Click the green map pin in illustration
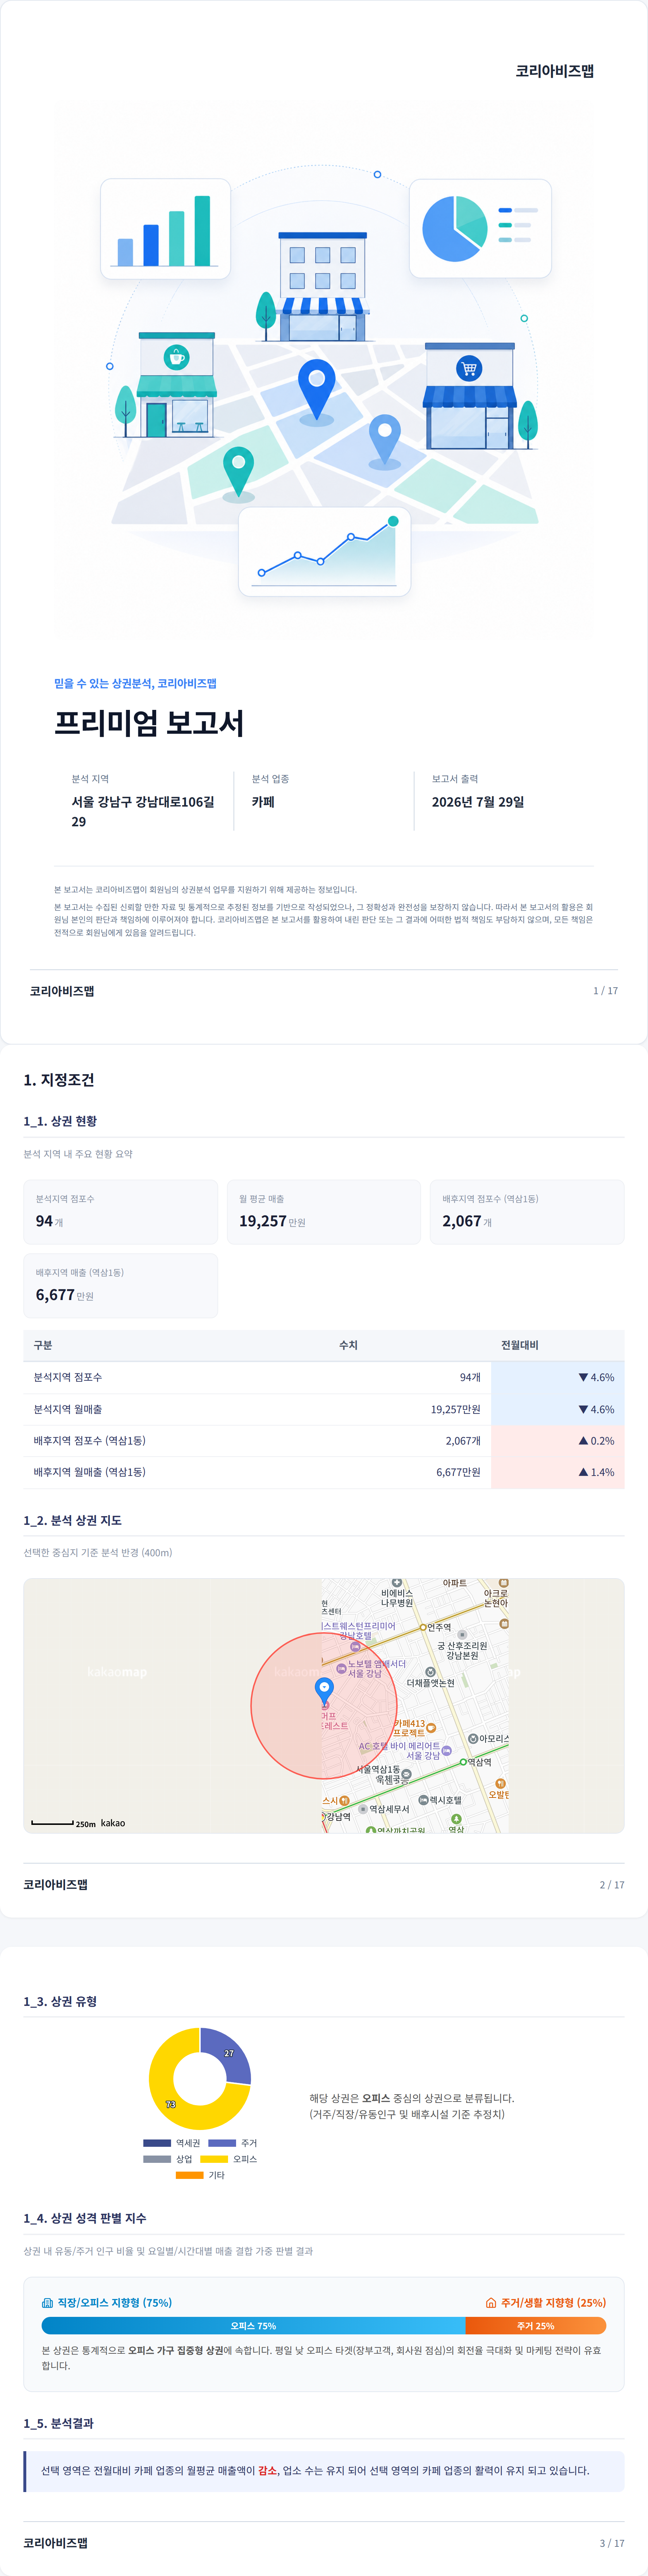648x2576 pixels. 238,472
